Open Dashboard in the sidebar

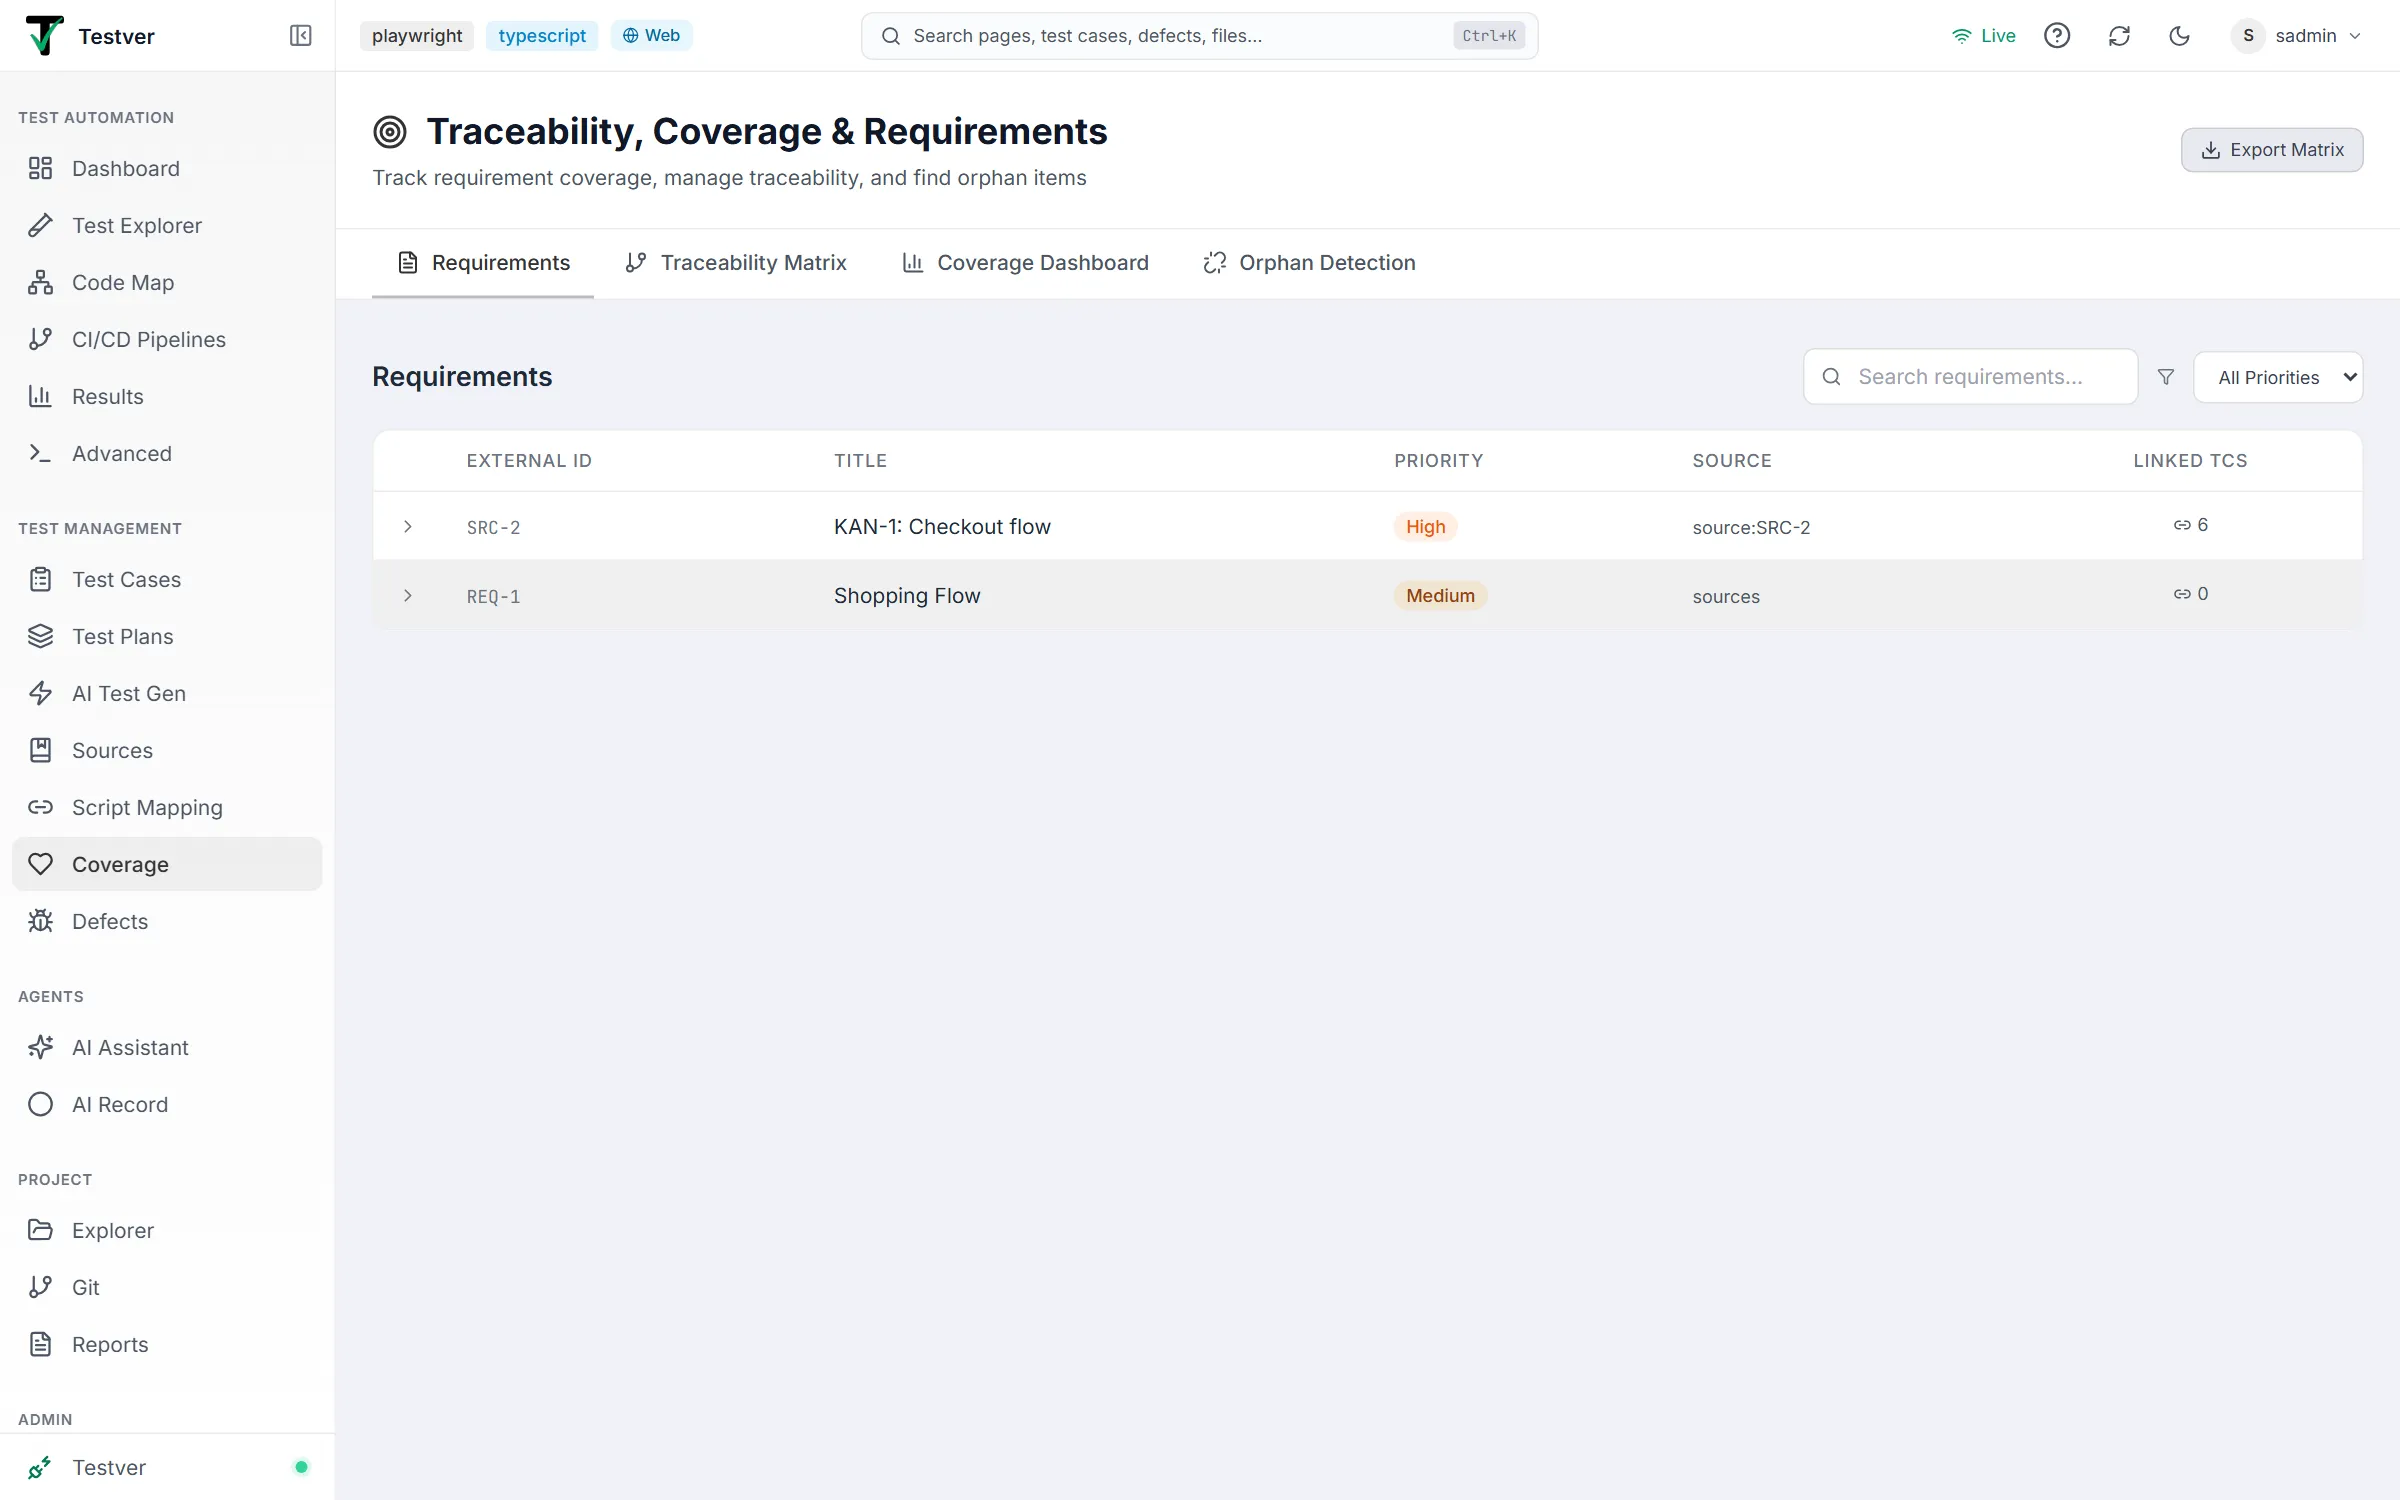[167, 168]
